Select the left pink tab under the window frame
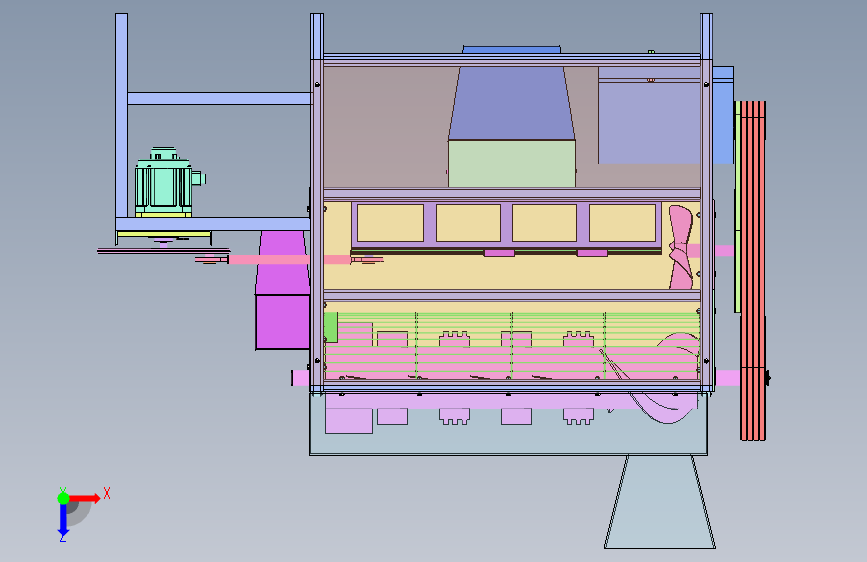The image size is (867, 562). coord(499,253)
